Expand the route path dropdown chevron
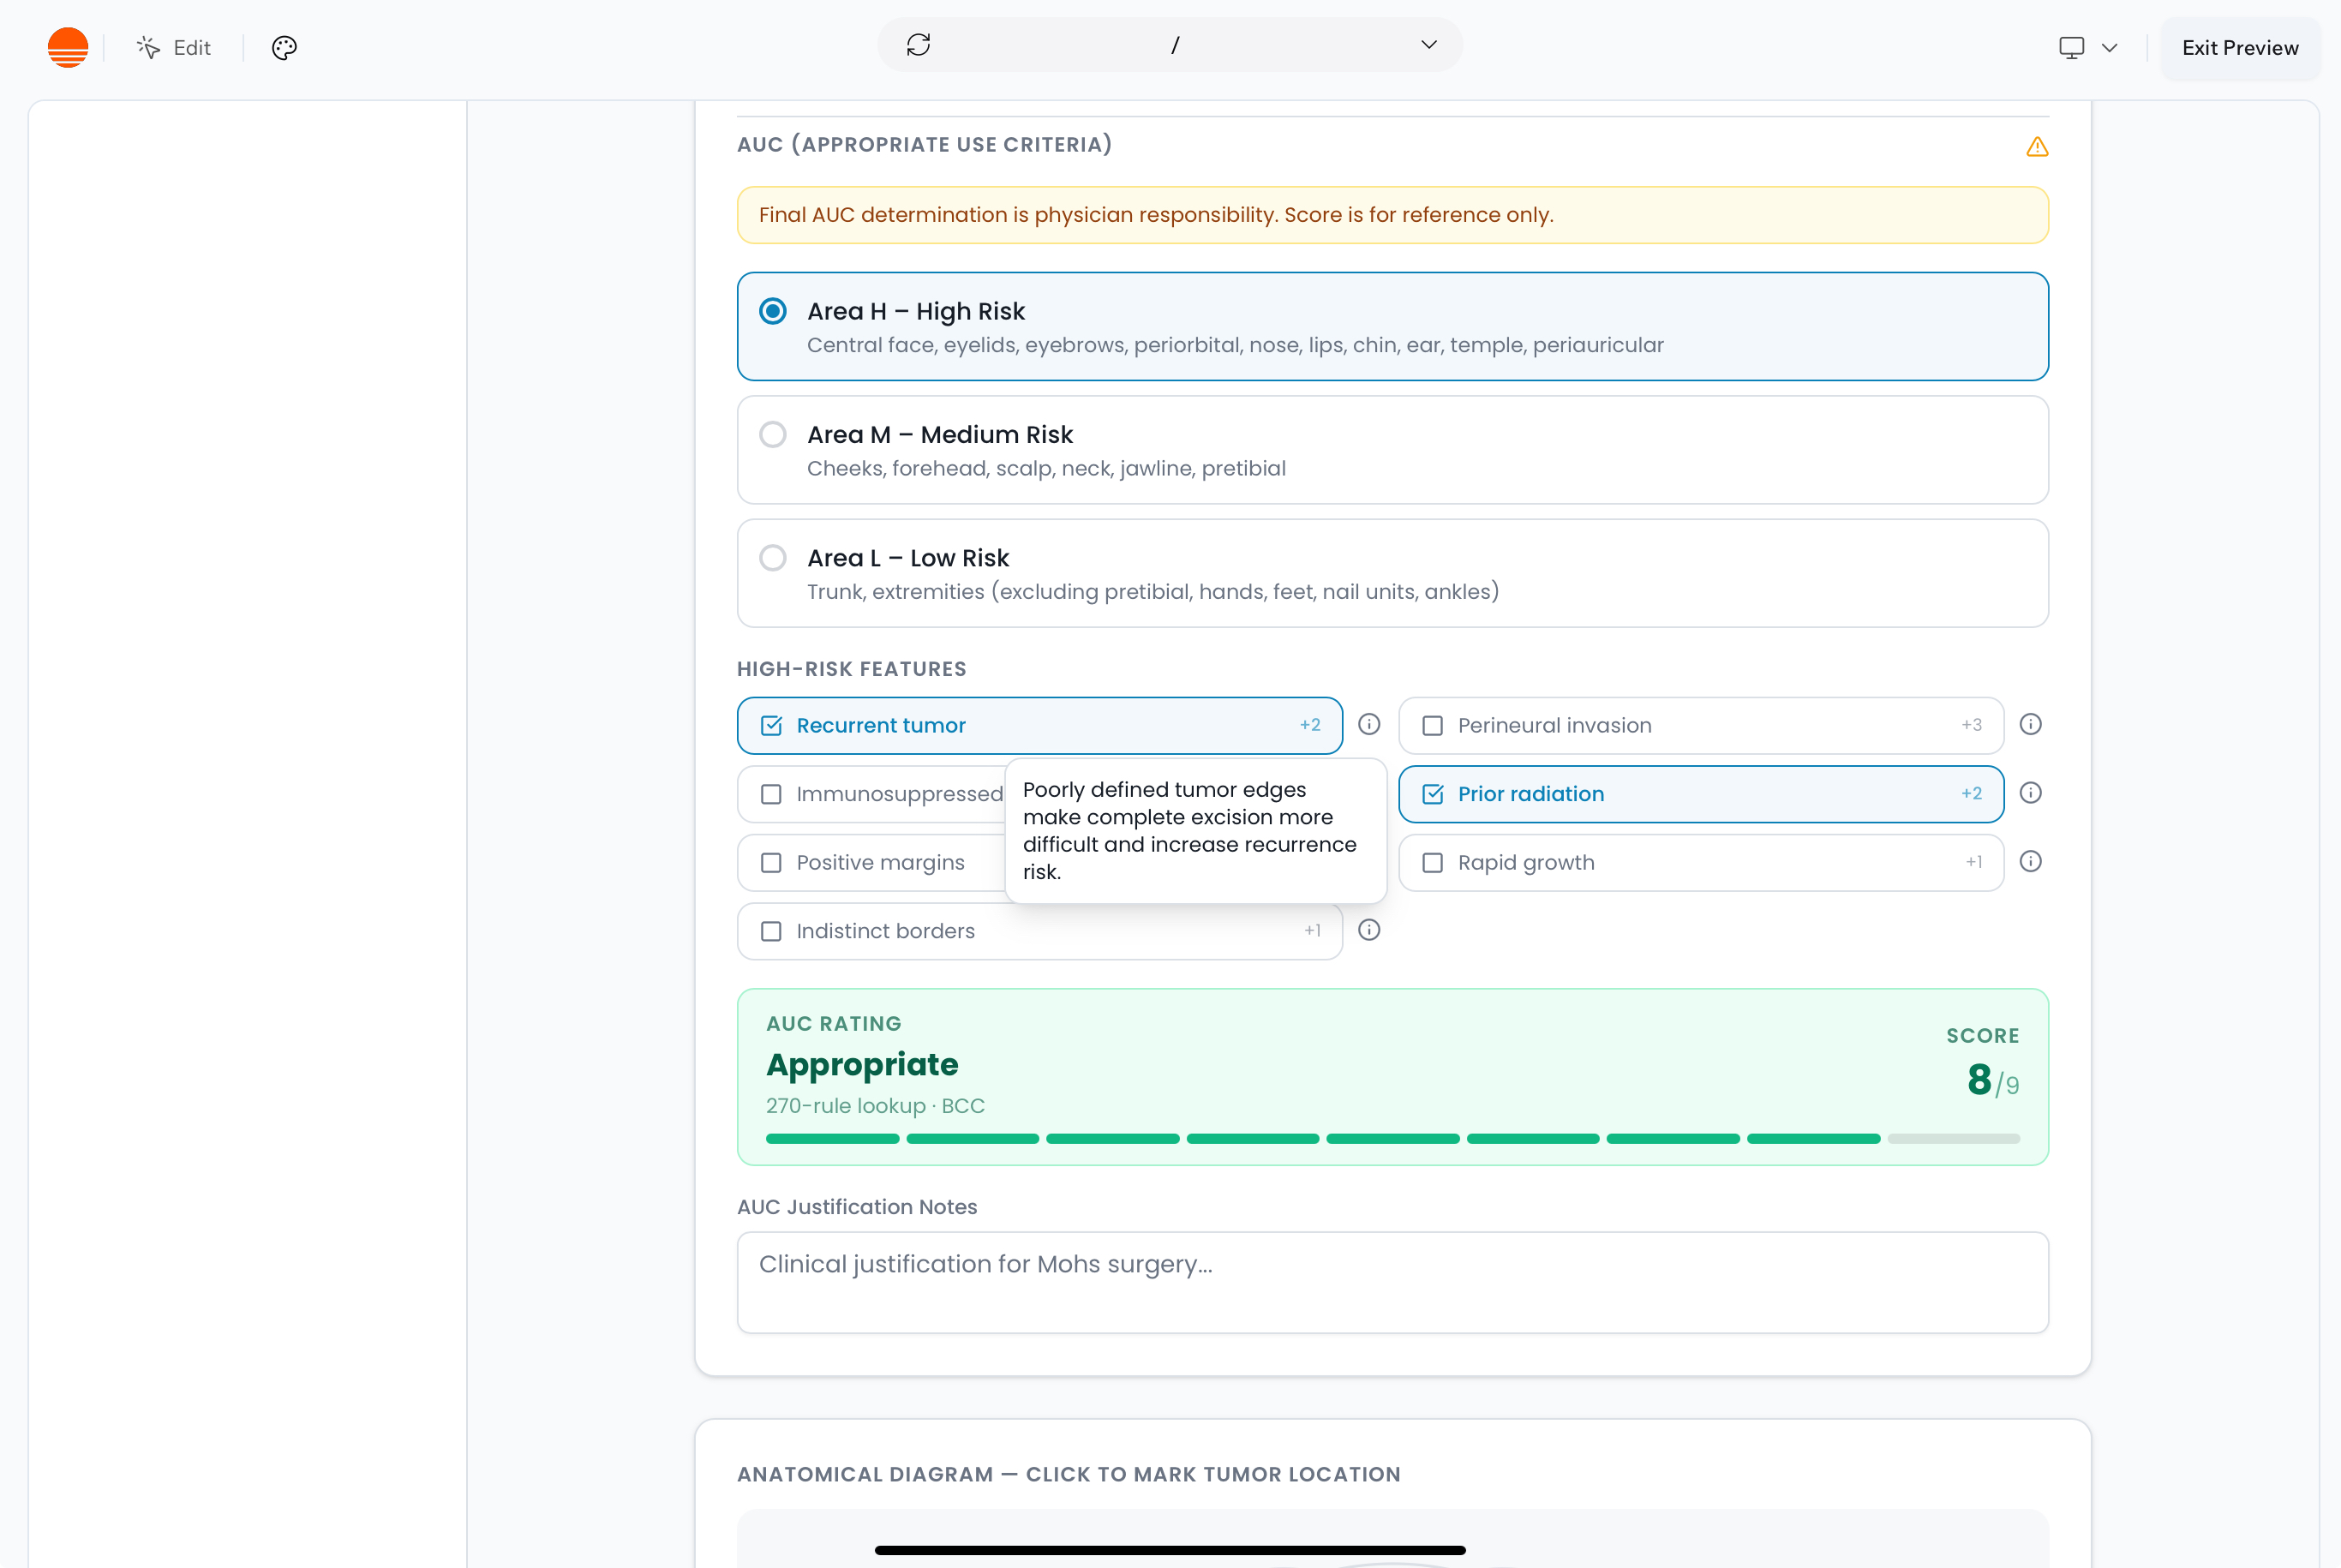 pos(1428,45)
